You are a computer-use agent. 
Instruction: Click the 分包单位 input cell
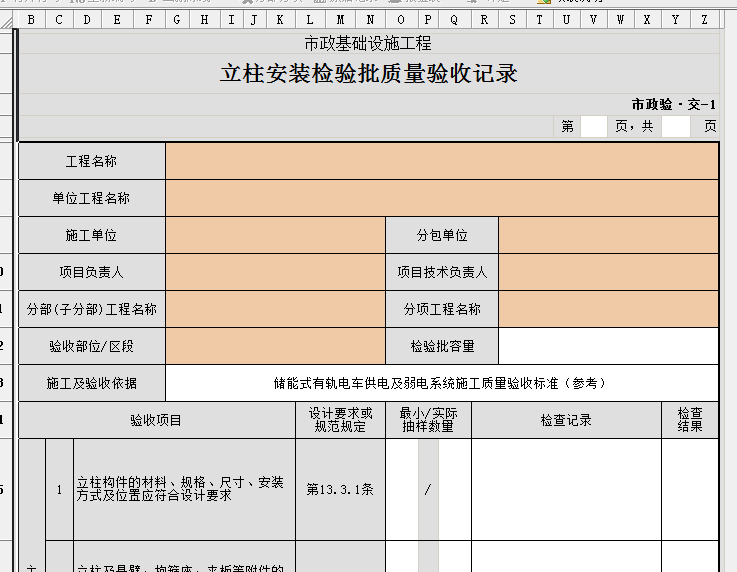point(608,235)
